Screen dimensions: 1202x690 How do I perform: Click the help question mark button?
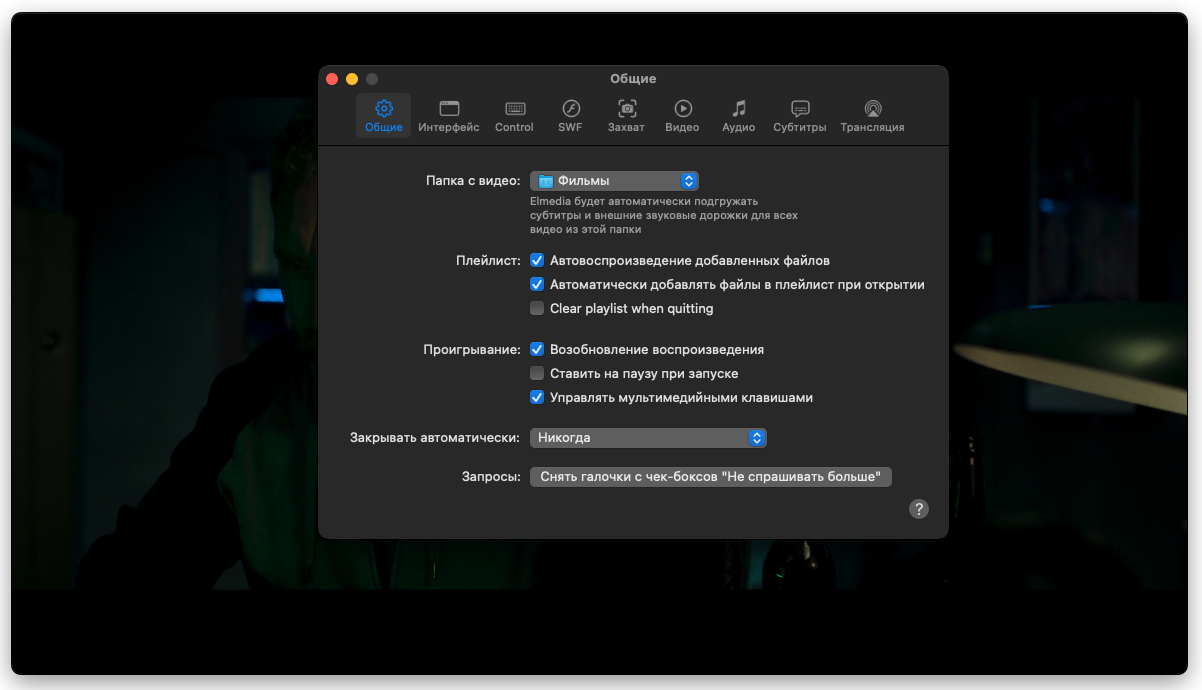pyautogui.click(x=919, y=509)
